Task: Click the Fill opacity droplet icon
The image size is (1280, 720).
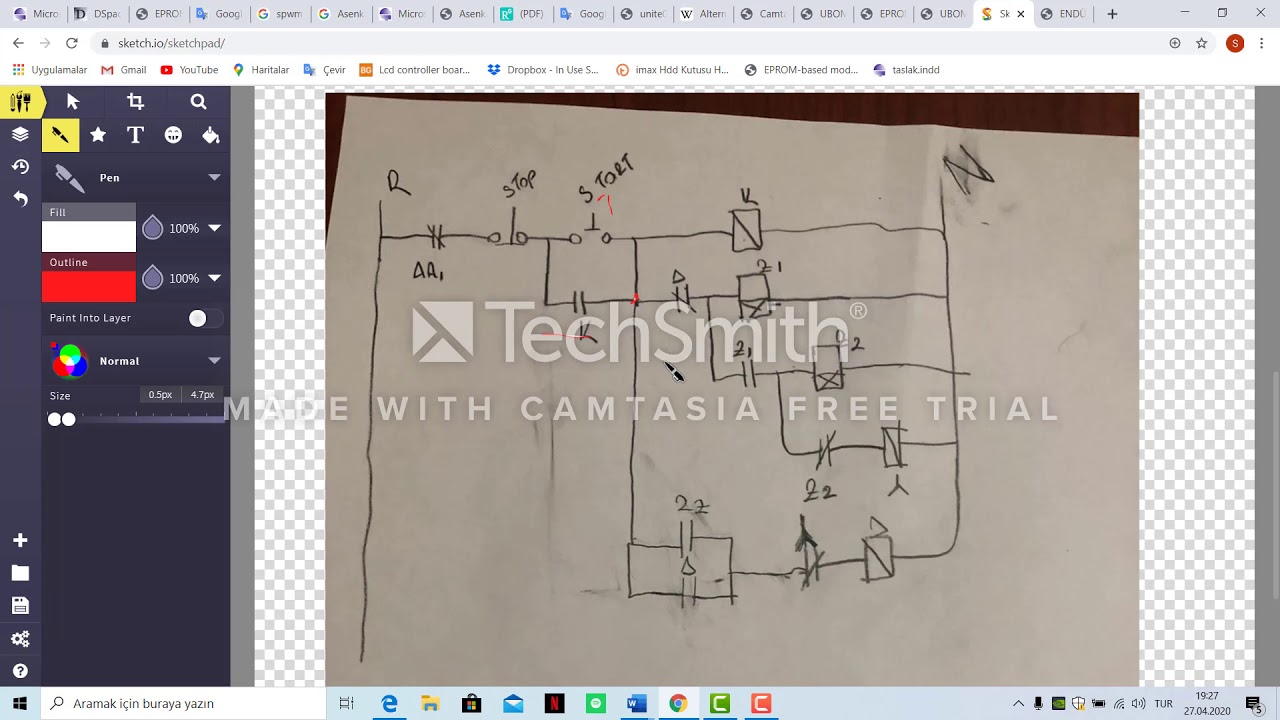Action: pos(152,228)
